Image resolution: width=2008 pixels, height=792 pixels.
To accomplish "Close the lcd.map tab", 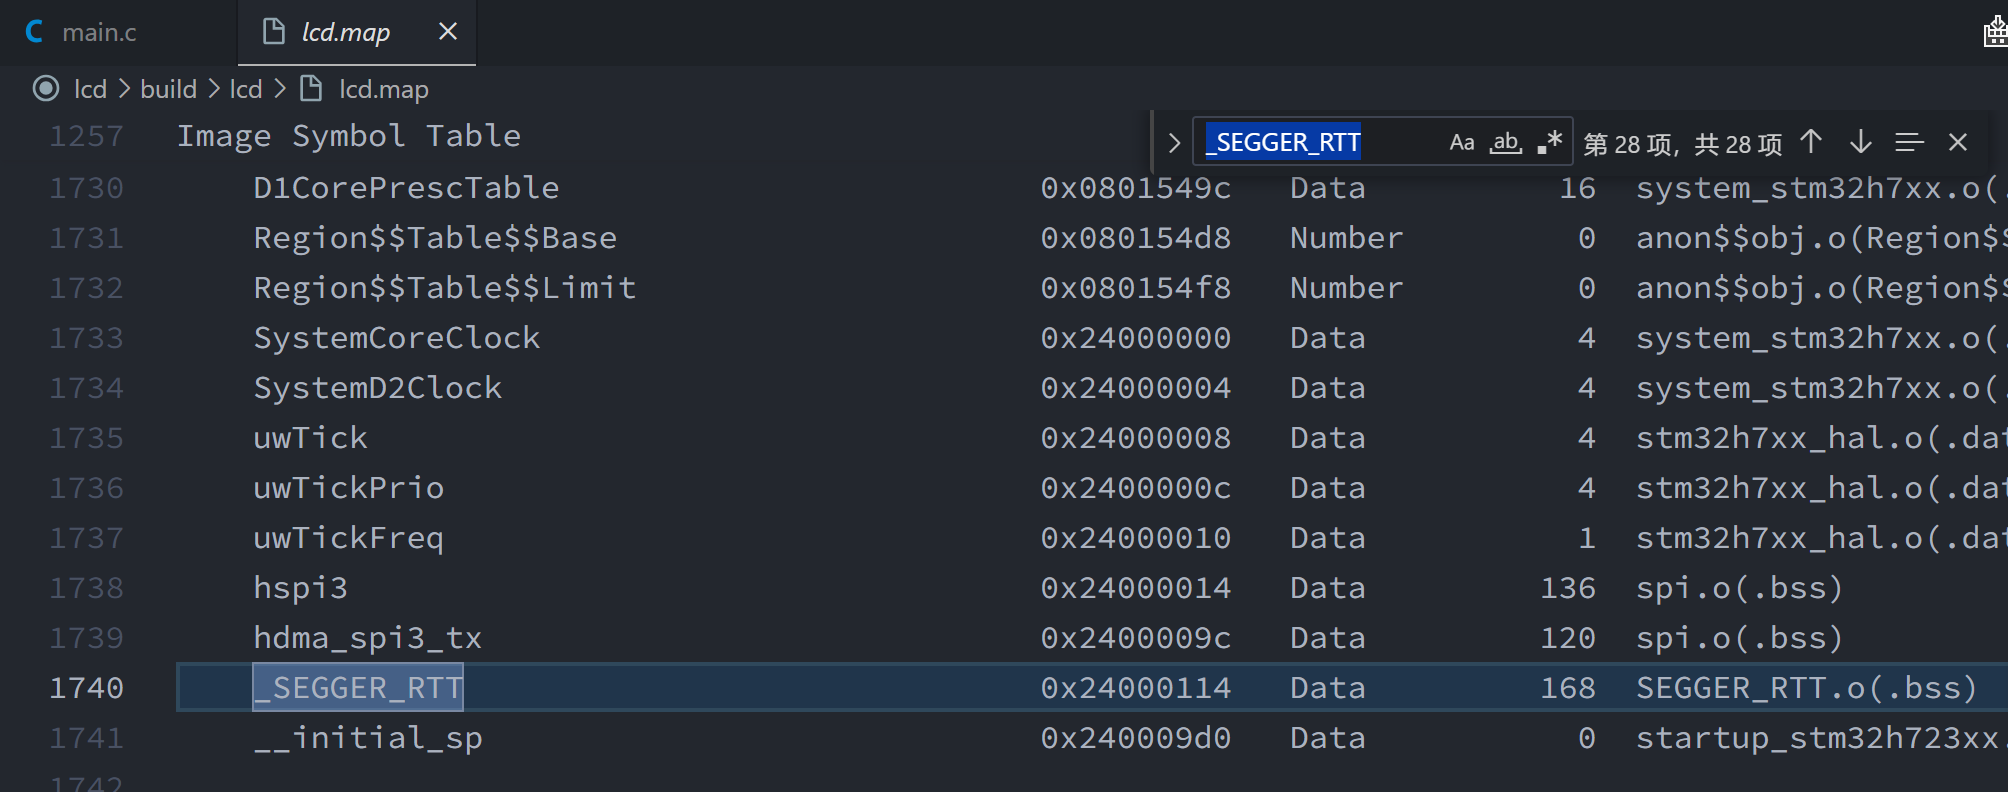I will [448, 32].
